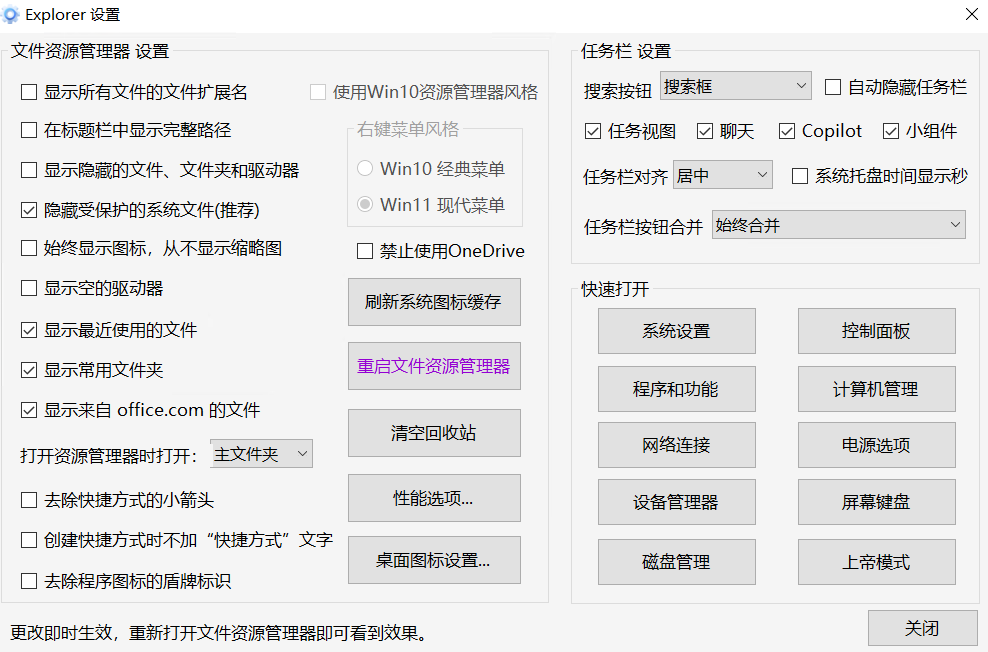打开"任务栏按钮合并"下拉框
The height and width of the screenshot is (652, 988).
coord(838,225)
